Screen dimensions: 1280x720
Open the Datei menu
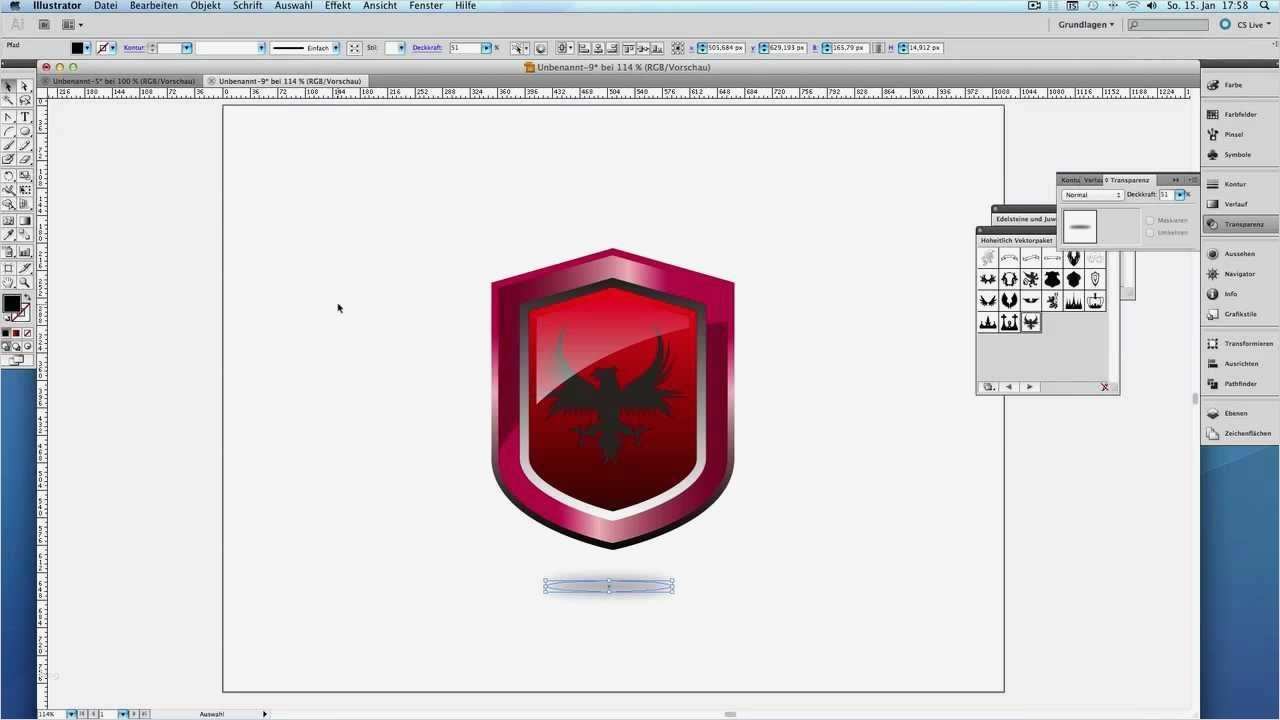click(106, 6)
